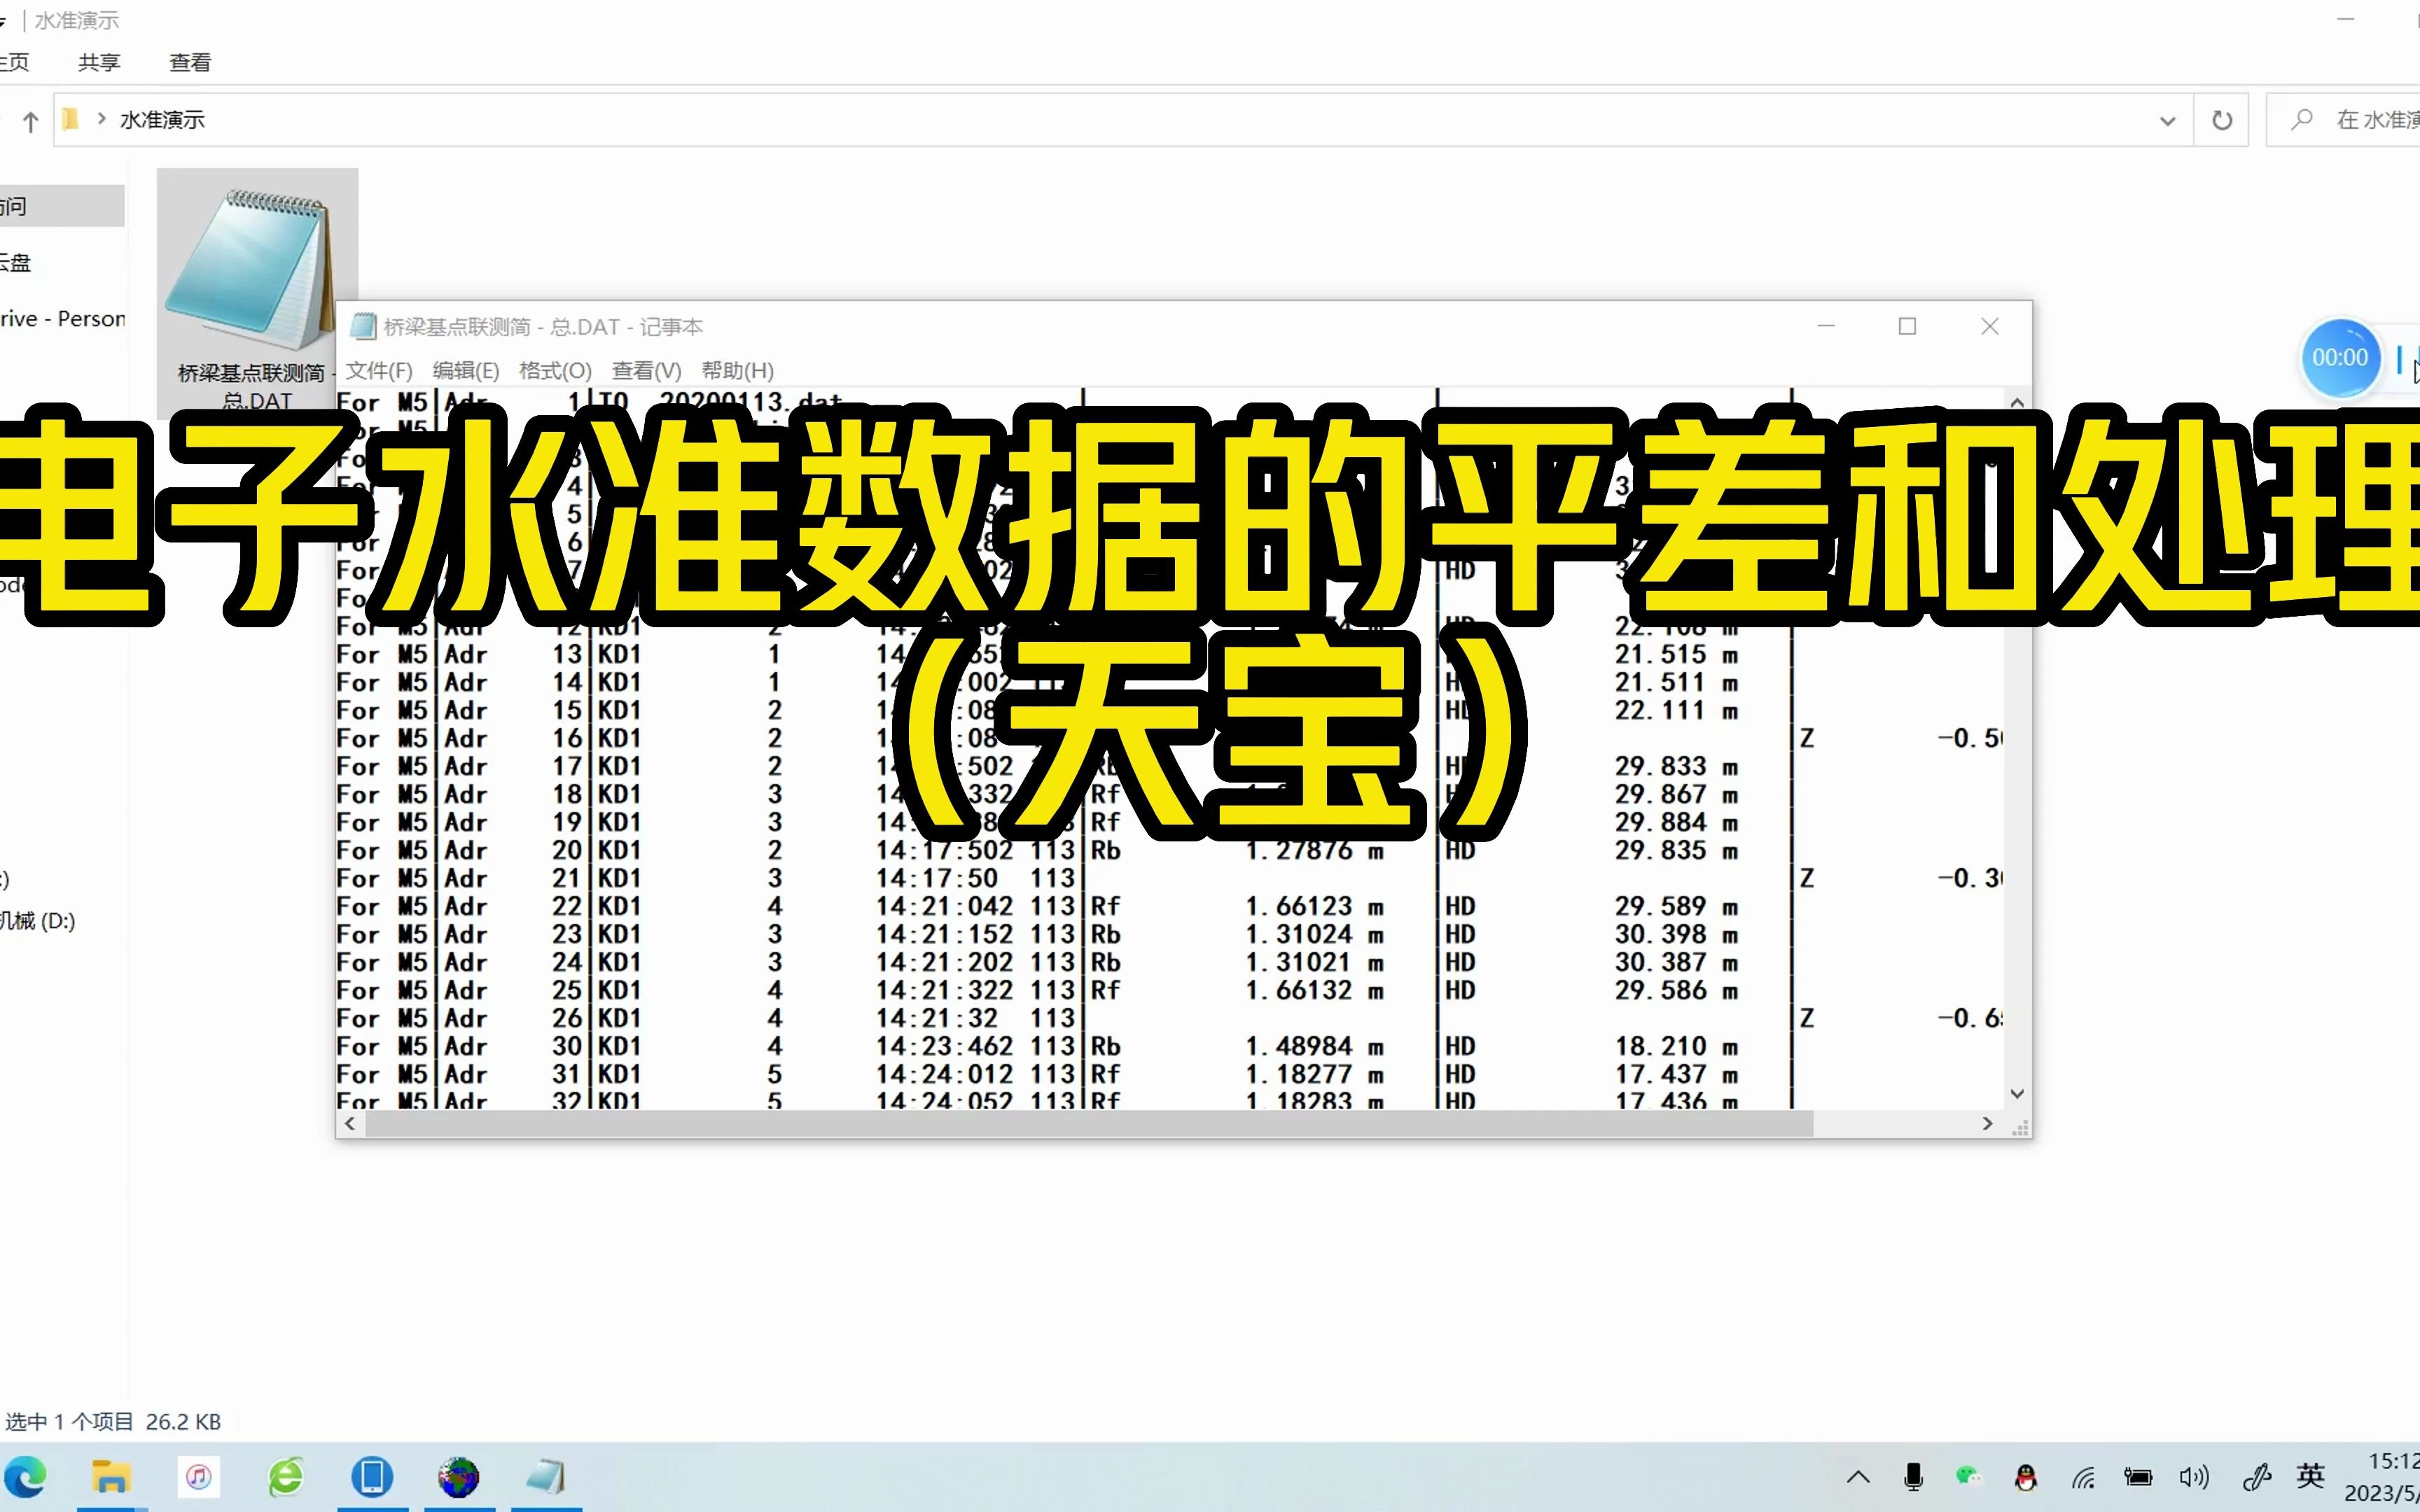Click the Notepad horizontal scrollbar thumb
2420x1512 pixels.
[1089, 1124]
